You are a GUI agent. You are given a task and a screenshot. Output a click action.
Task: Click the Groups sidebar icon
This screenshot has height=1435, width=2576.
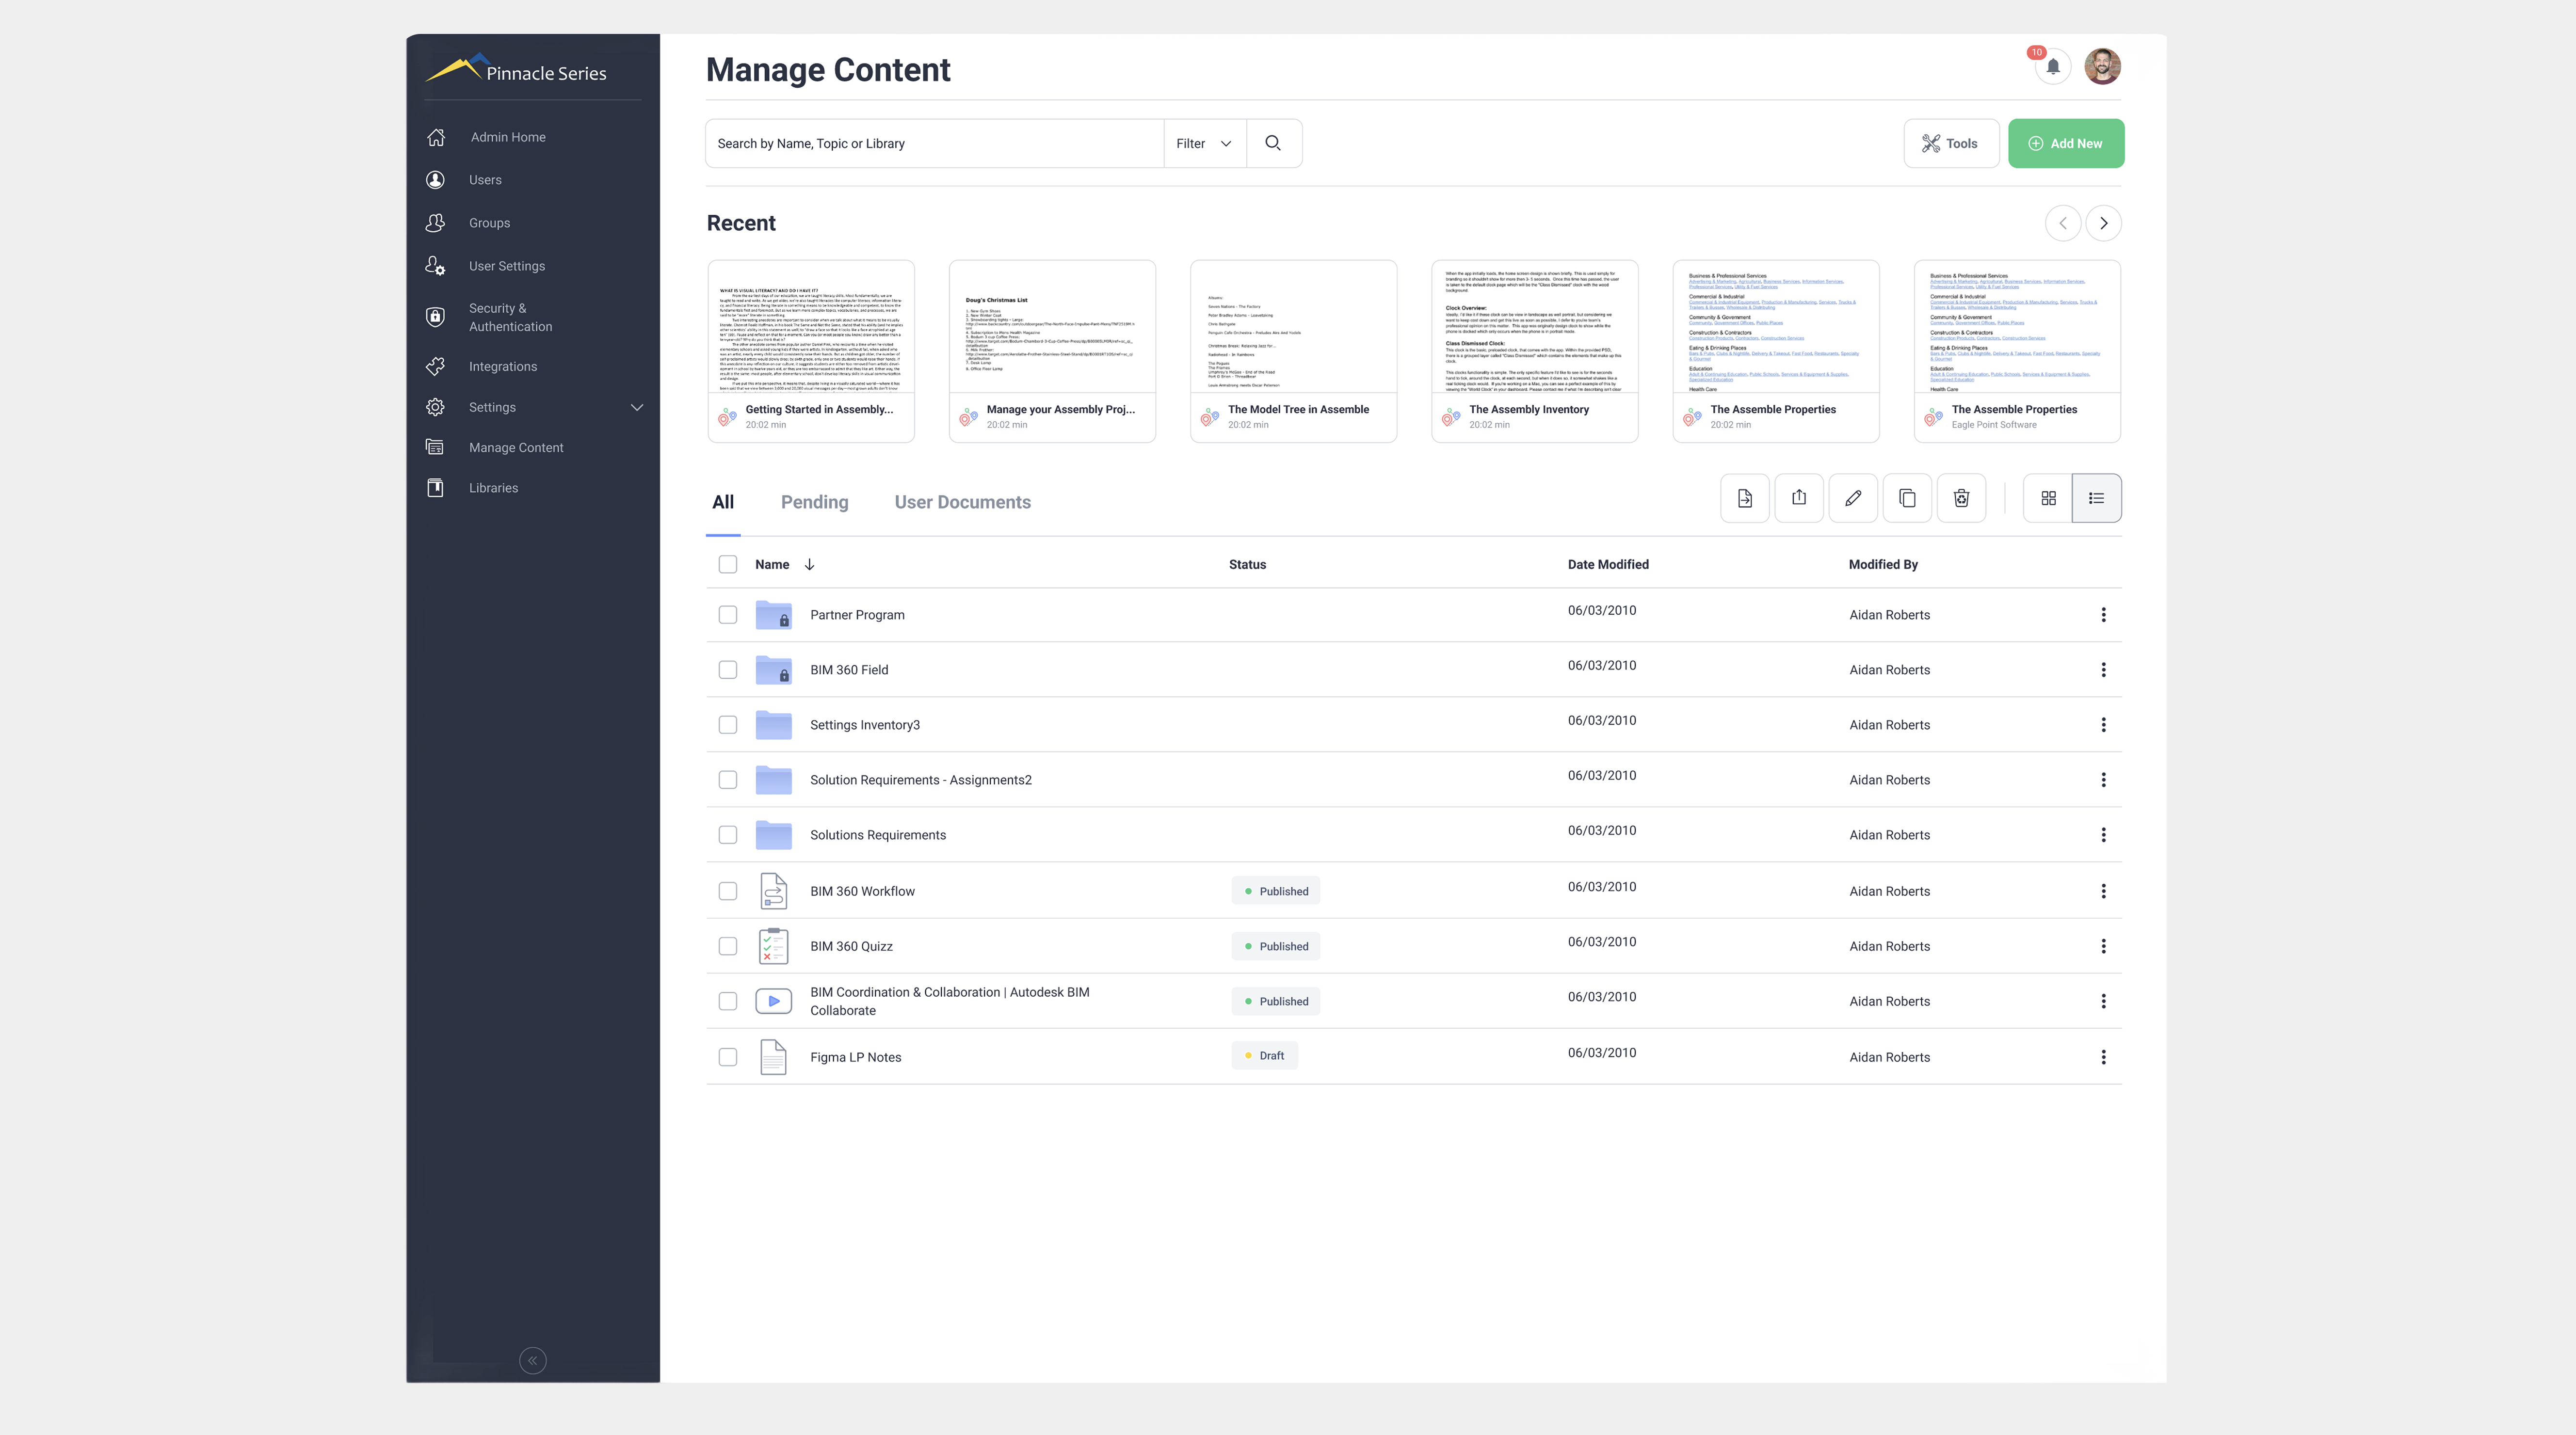435,223
